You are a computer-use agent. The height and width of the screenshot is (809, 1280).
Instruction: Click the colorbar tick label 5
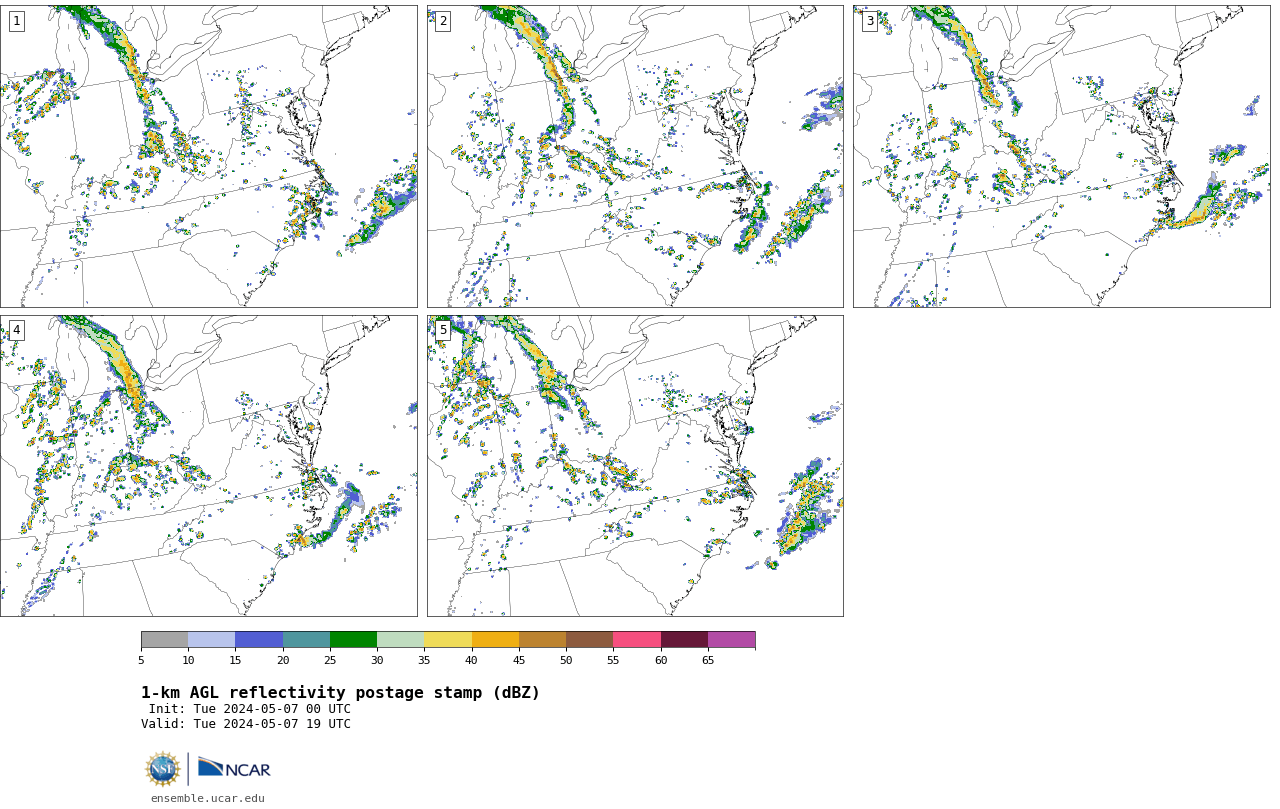coord(141,660)
